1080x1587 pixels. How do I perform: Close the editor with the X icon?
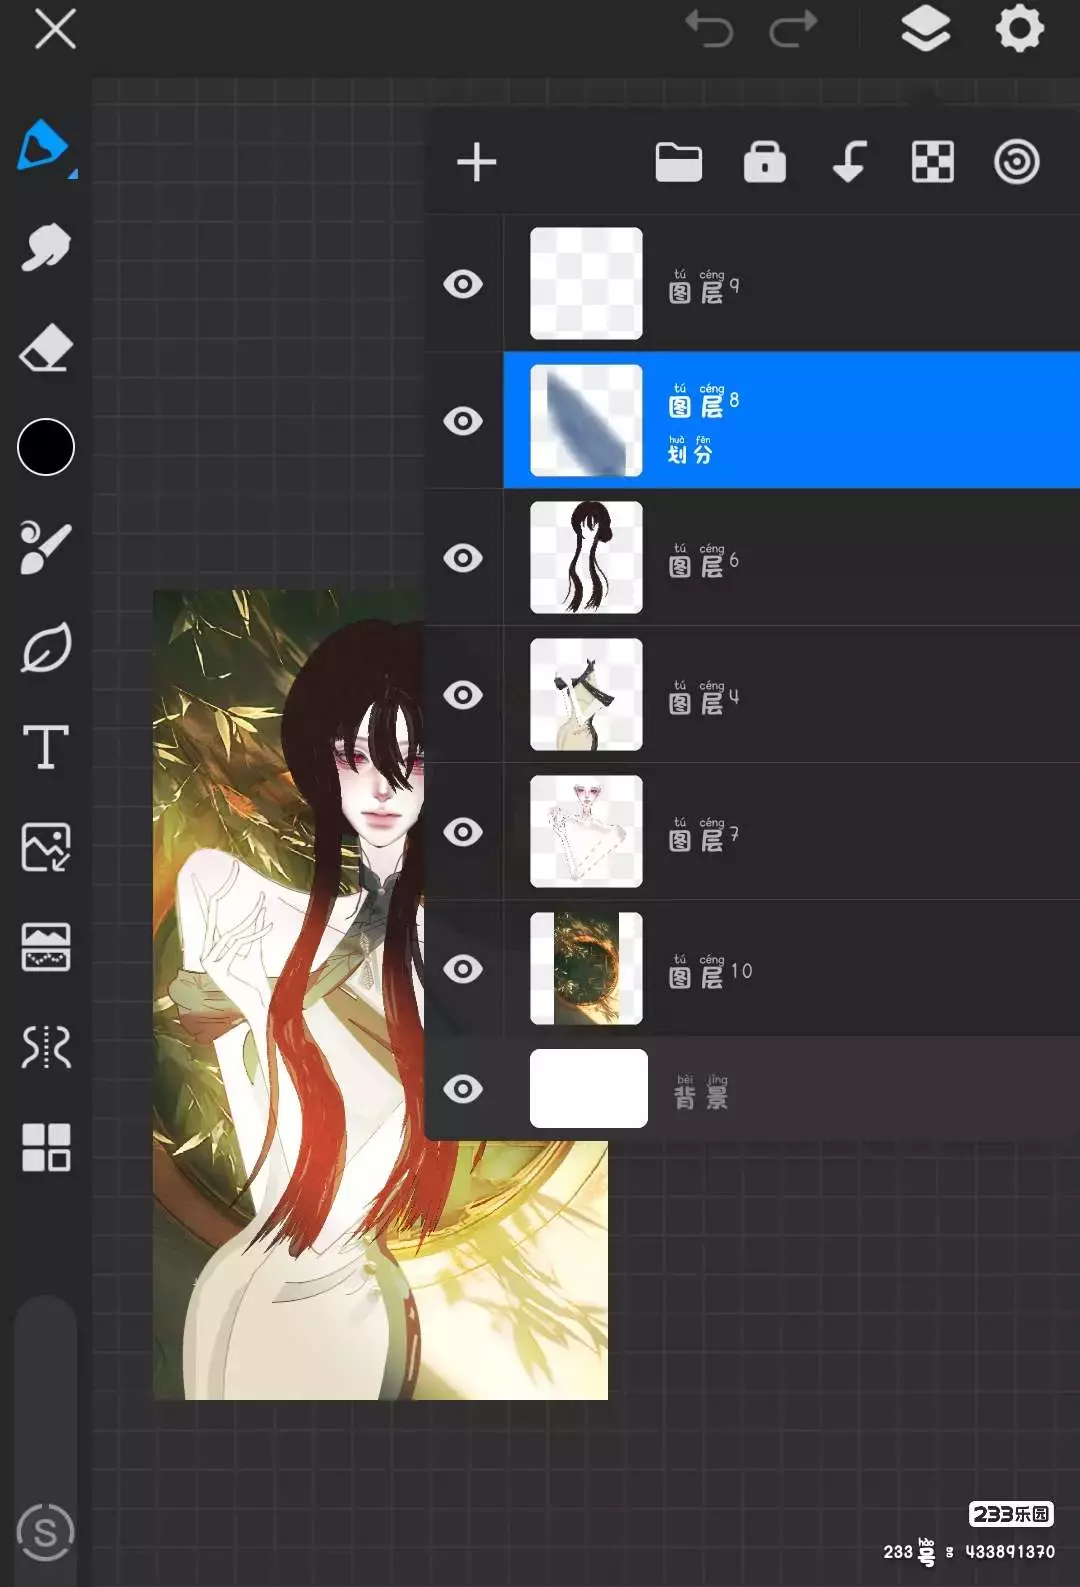[55, 29]
